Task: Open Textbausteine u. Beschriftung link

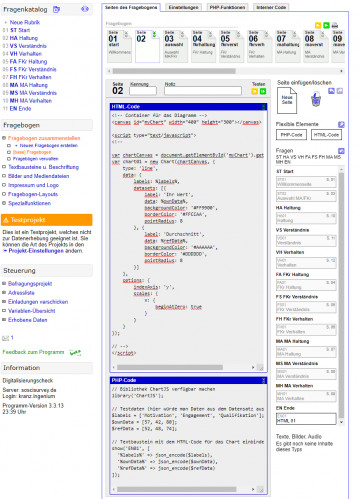Action: 44,167
